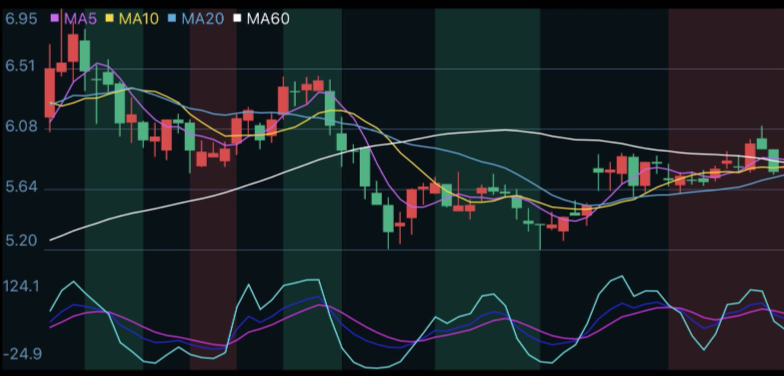
Task: Click the 124.1 indicator scale label
Action: 21,286
